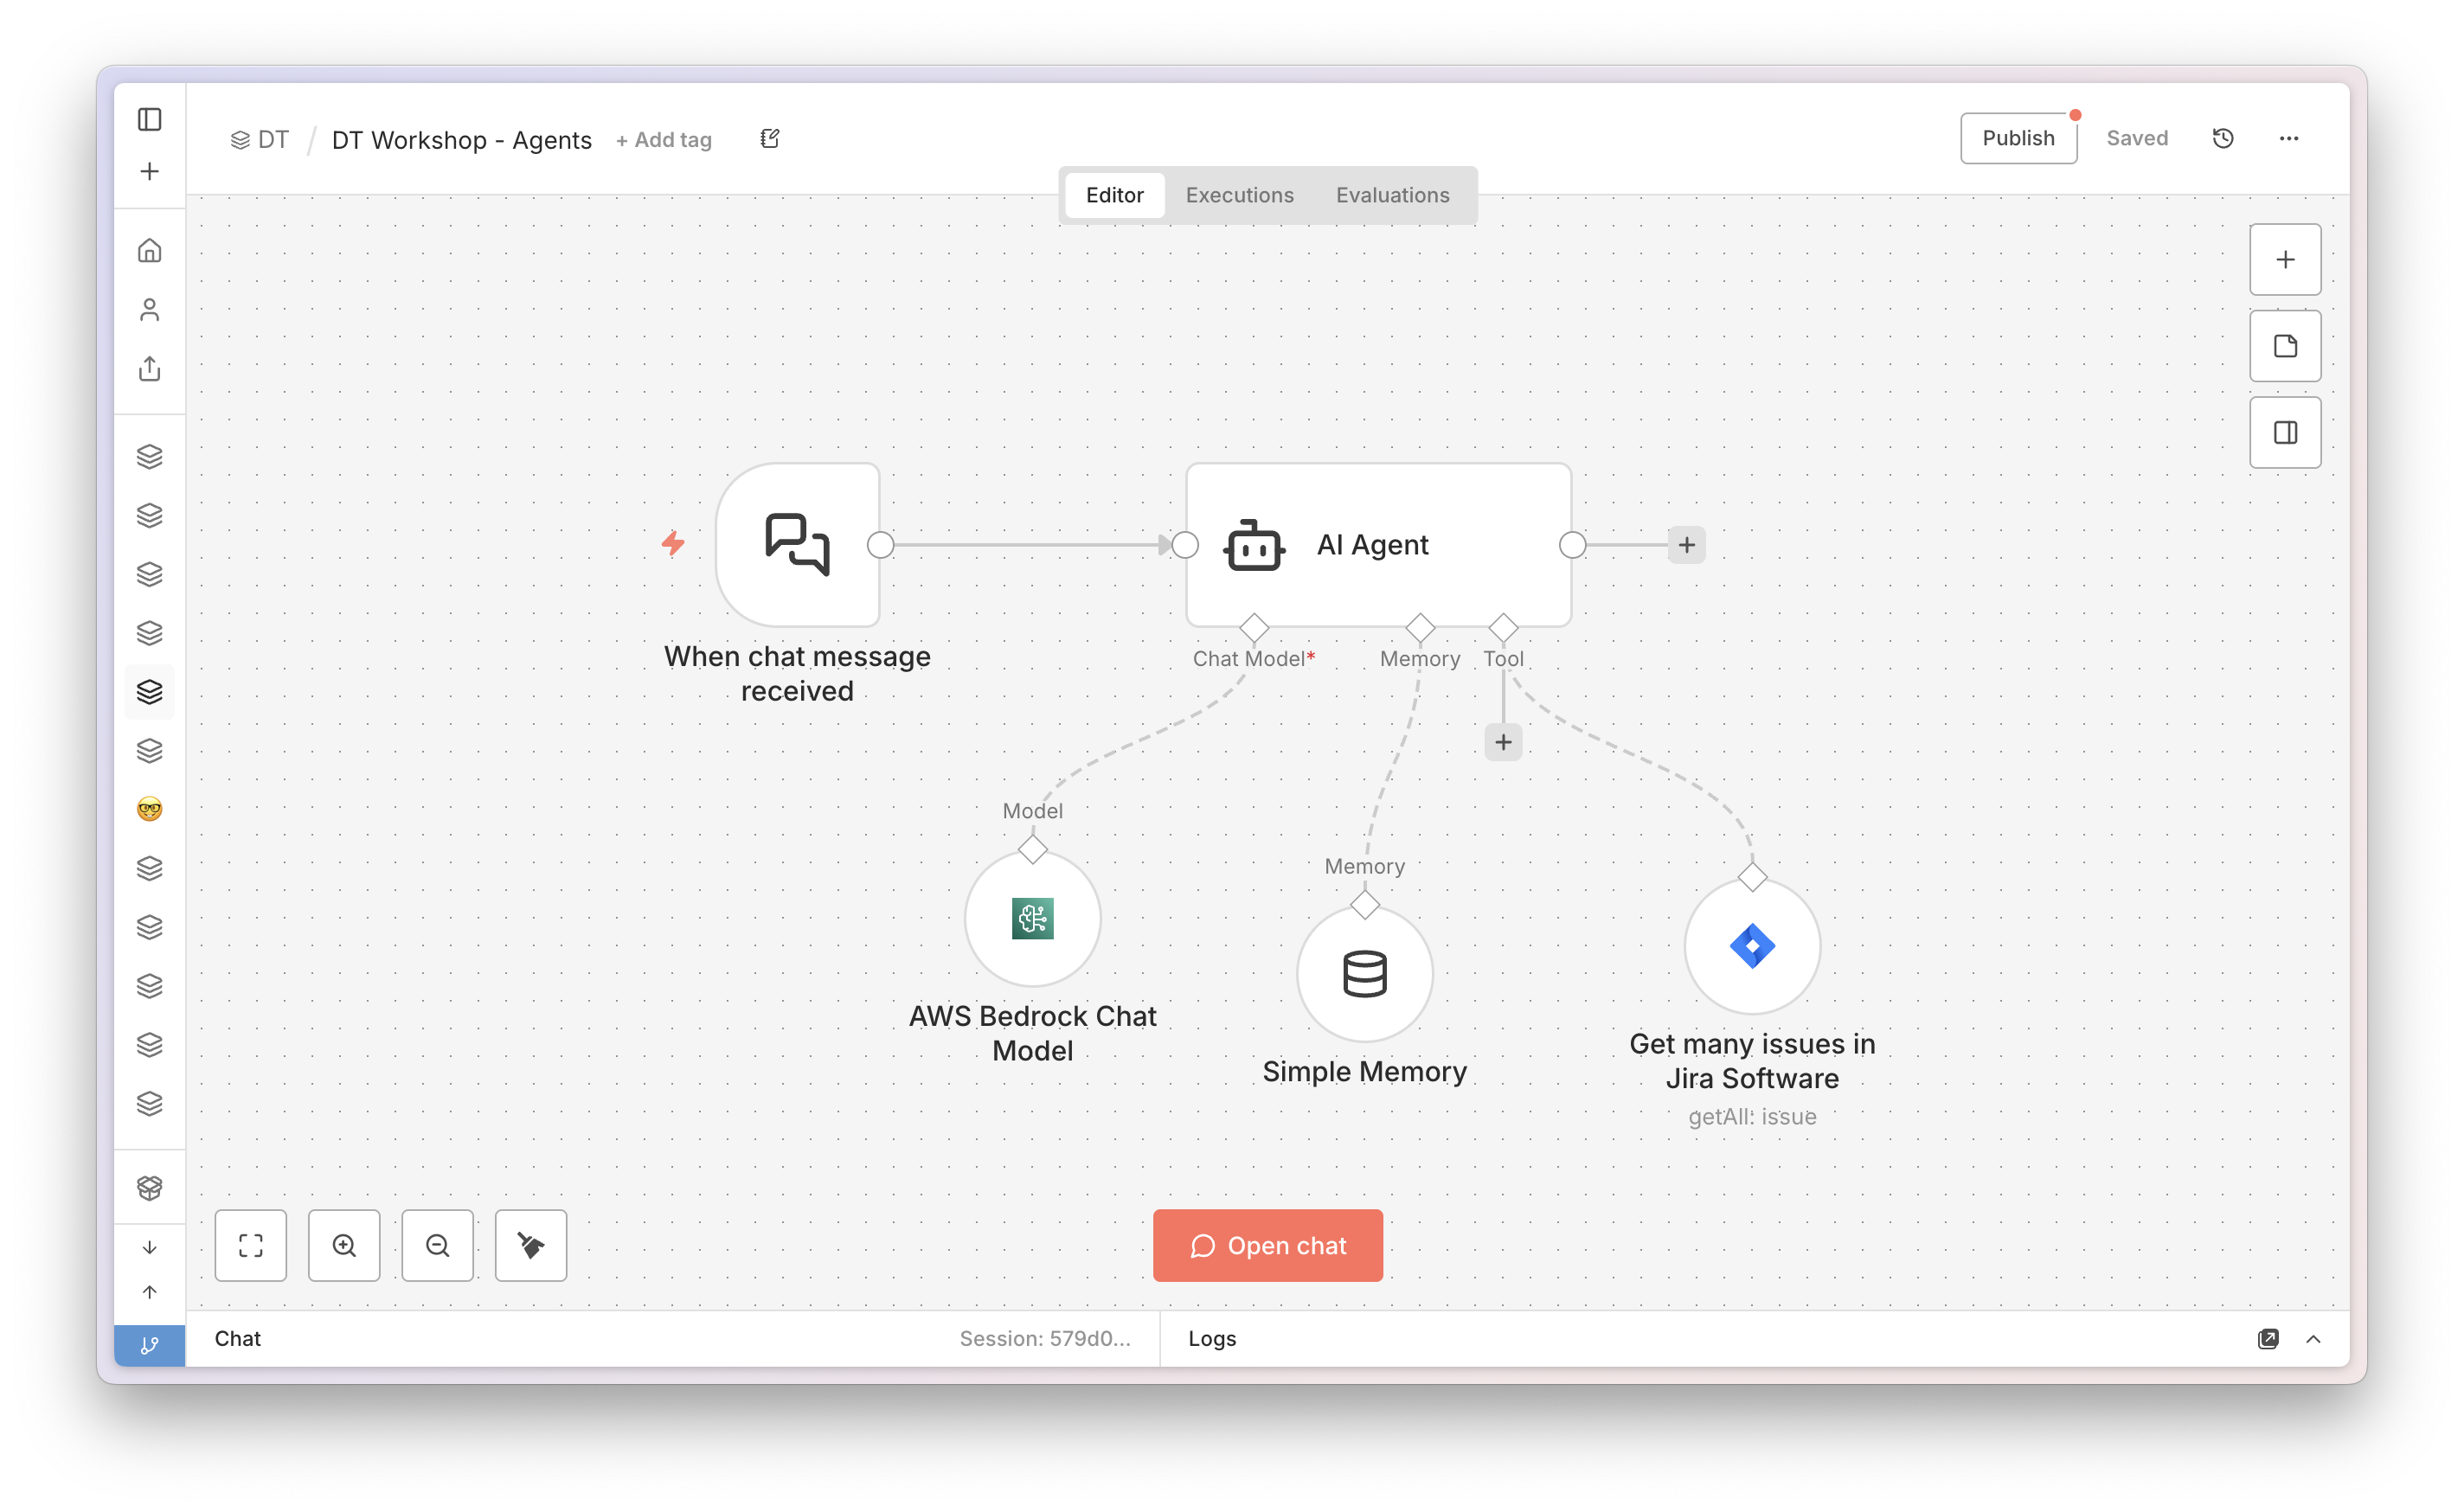Select the AWS Bedrock Chat Model node
The width and height of the screenshot is (2464, 1512).
(x=1032, y=918)
